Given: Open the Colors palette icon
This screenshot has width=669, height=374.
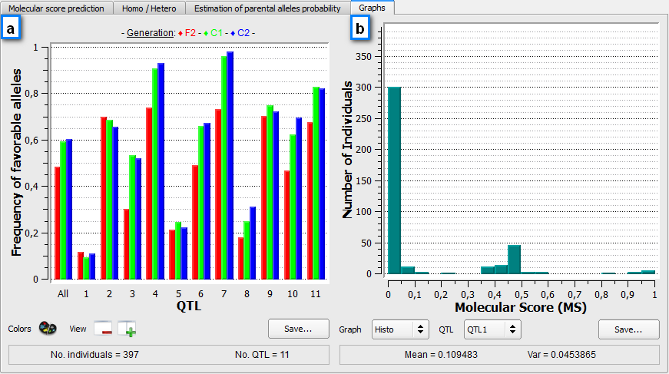Looking at the screenshot, I should [x=48, y=329].
